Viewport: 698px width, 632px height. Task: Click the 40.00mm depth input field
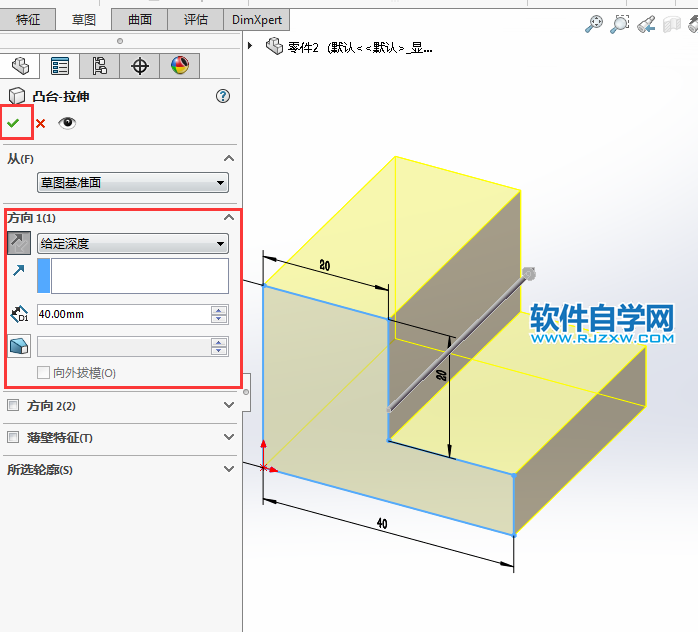pos(124,314)
